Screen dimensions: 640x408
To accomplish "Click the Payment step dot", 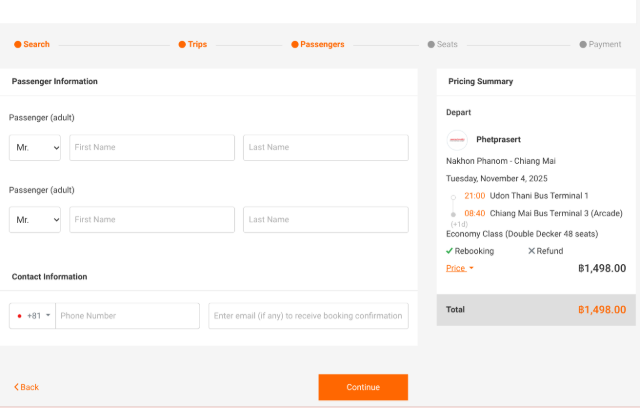I will coord(583,44).
